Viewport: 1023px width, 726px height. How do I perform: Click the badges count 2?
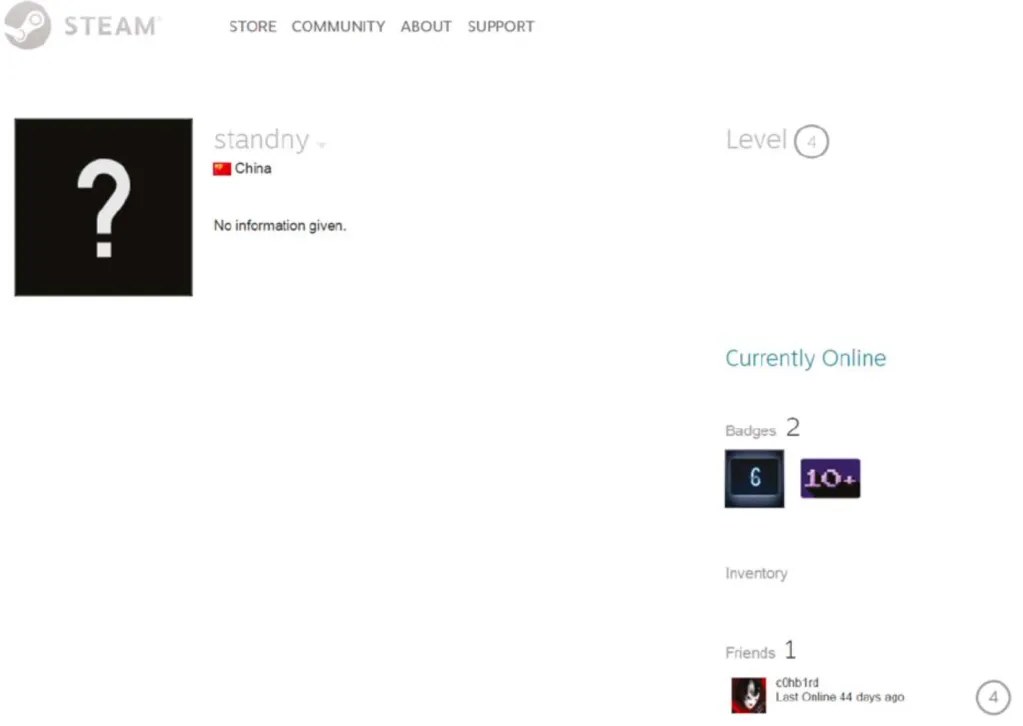(793, 428)
